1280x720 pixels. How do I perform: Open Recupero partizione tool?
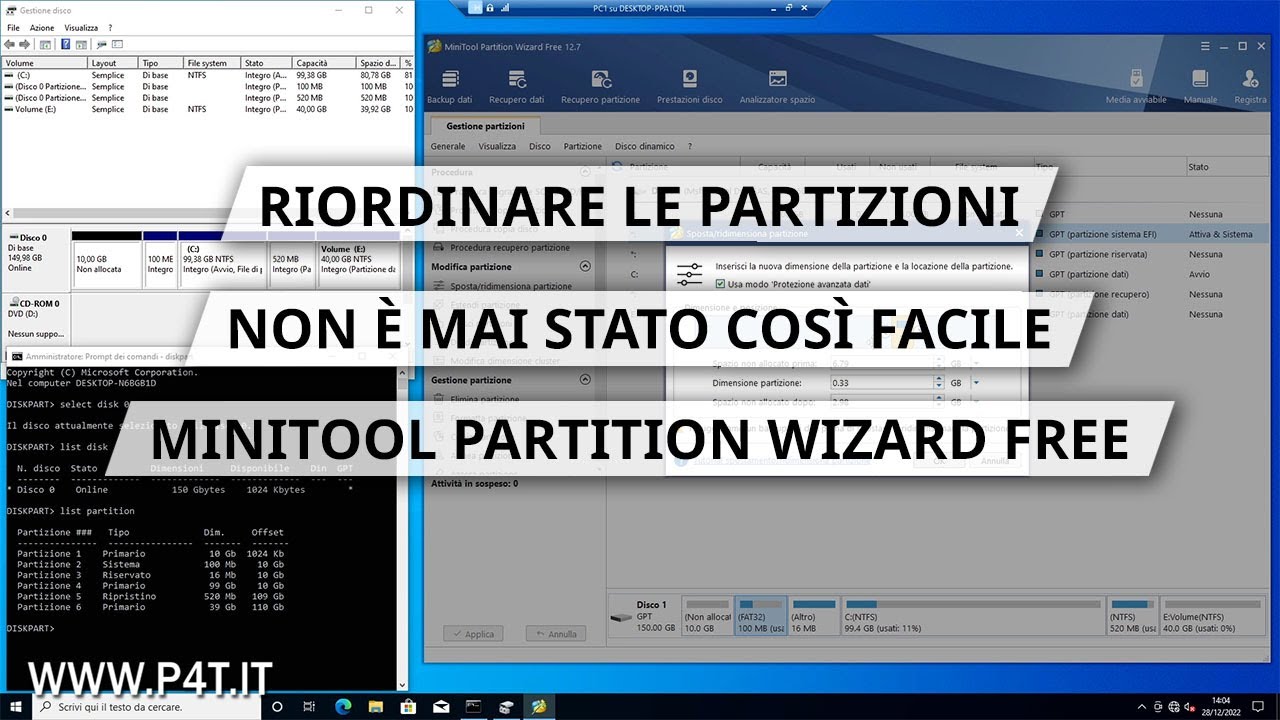(600, 86)
